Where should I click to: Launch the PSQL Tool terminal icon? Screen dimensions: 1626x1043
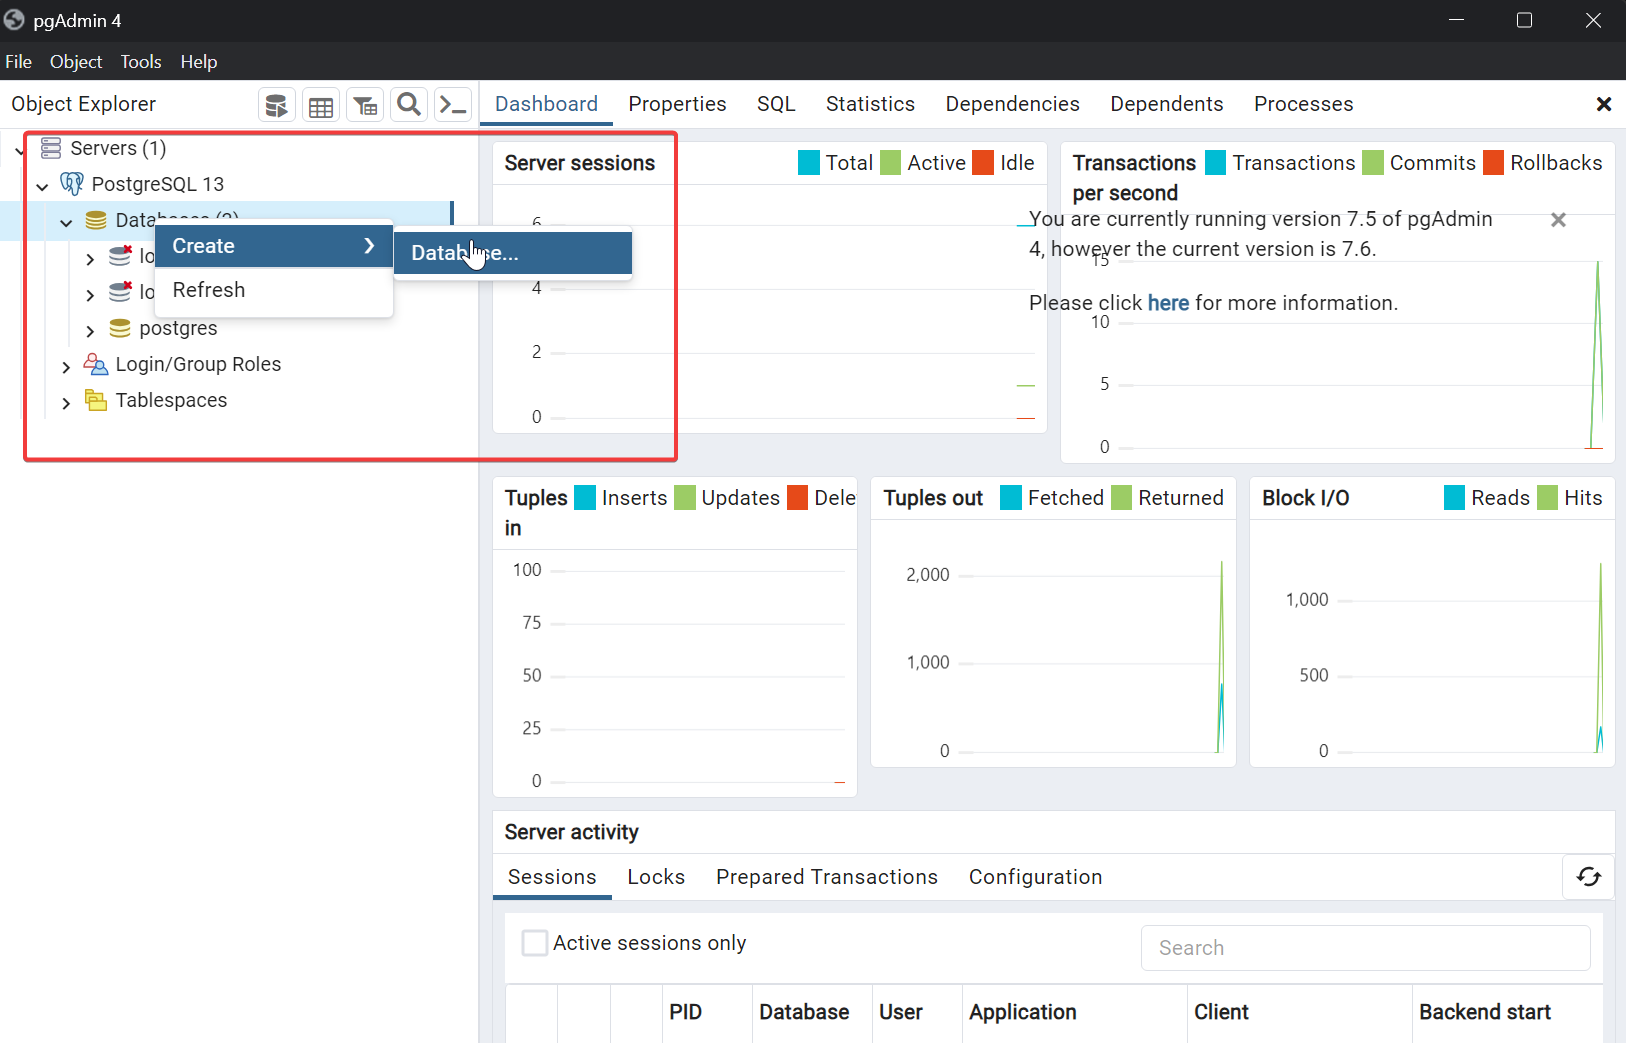[x=453, y=105]
